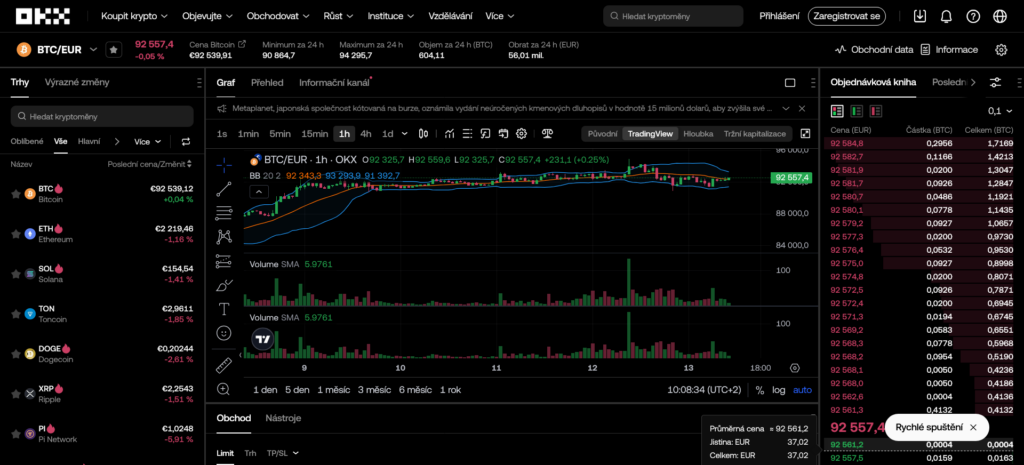
Task: Open the Informační kanál tab
Action: (334, 82)
